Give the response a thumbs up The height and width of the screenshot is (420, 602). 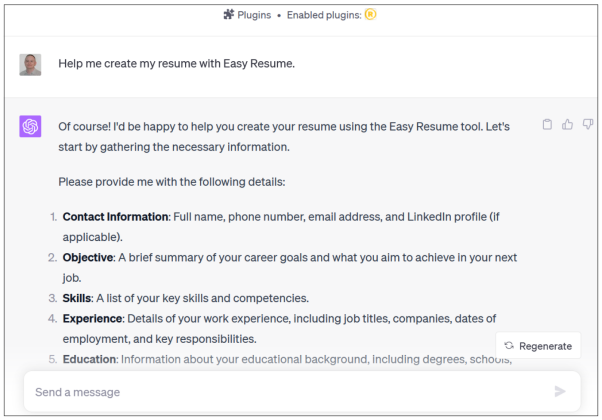(568, 125)
